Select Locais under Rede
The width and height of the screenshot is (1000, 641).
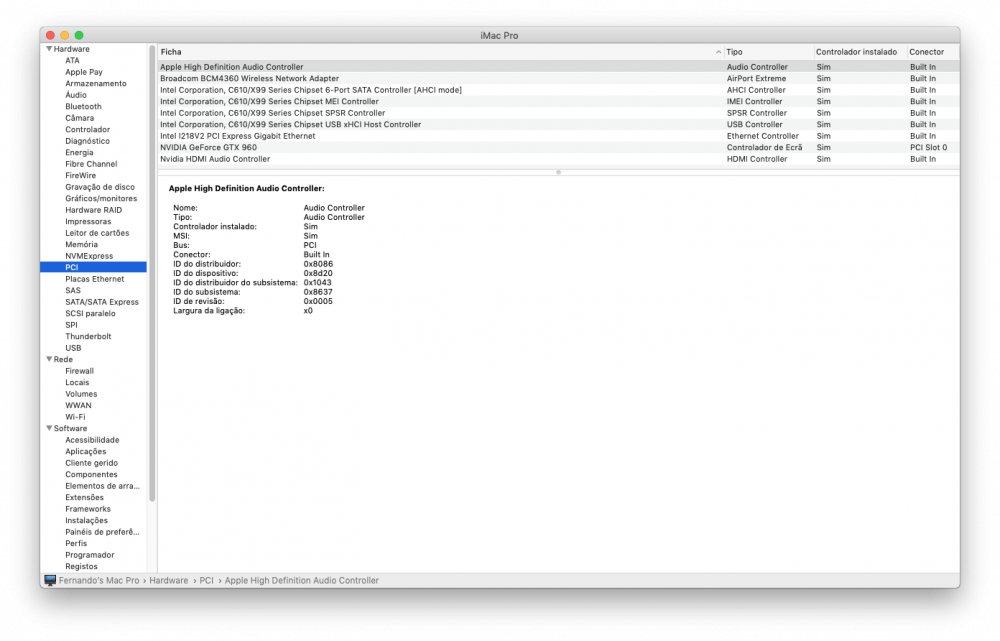point(77,382)
